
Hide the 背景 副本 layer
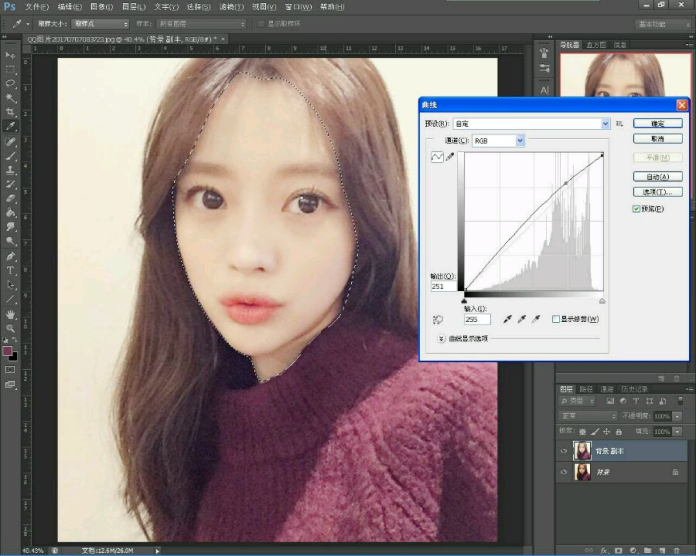[564, 451]
